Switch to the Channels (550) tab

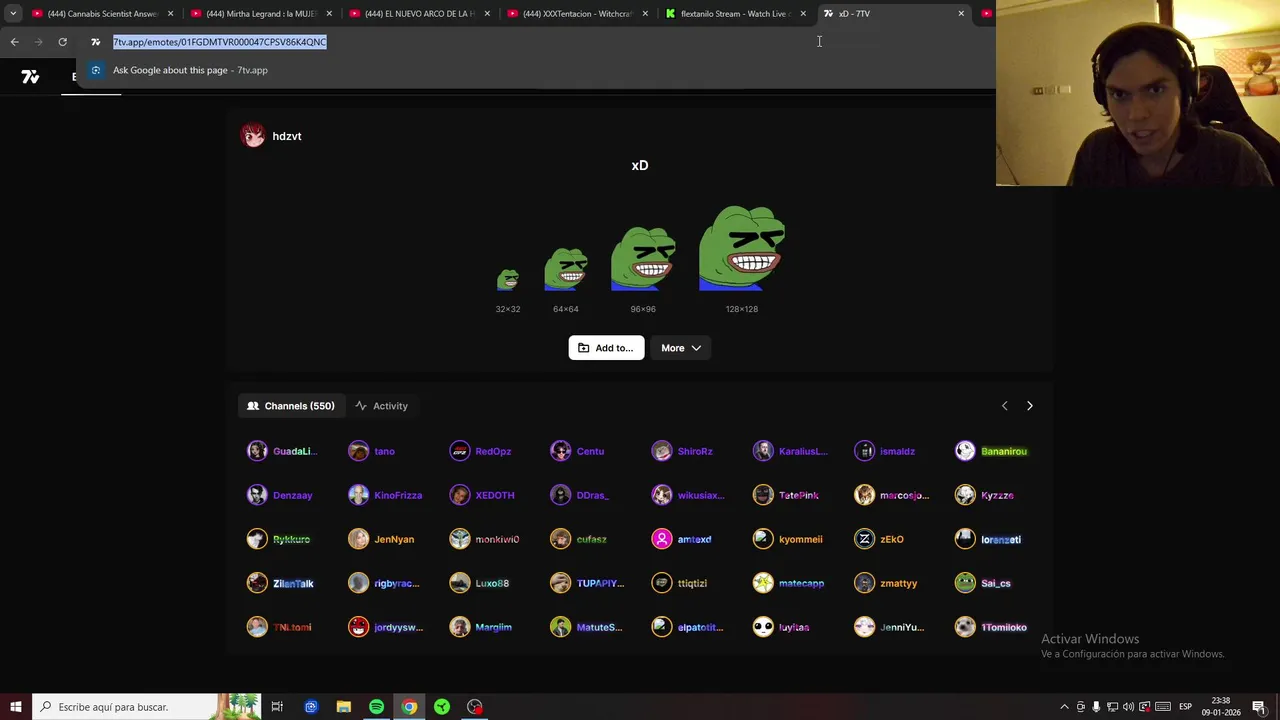click(x=291, y=406)
